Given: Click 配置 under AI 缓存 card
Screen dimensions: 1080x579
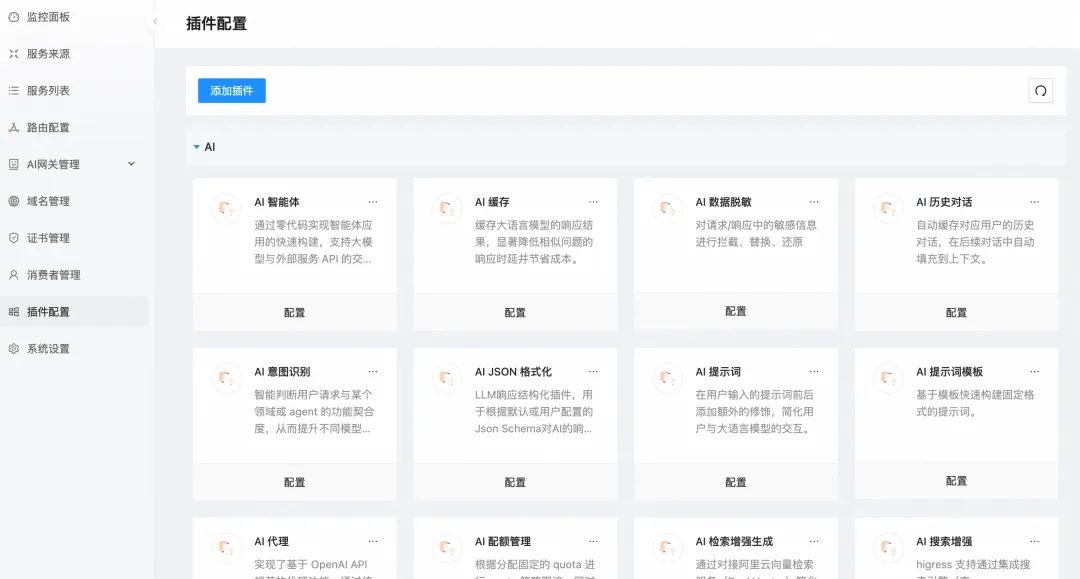Looking at the screenshot, I should pos(515,313).
